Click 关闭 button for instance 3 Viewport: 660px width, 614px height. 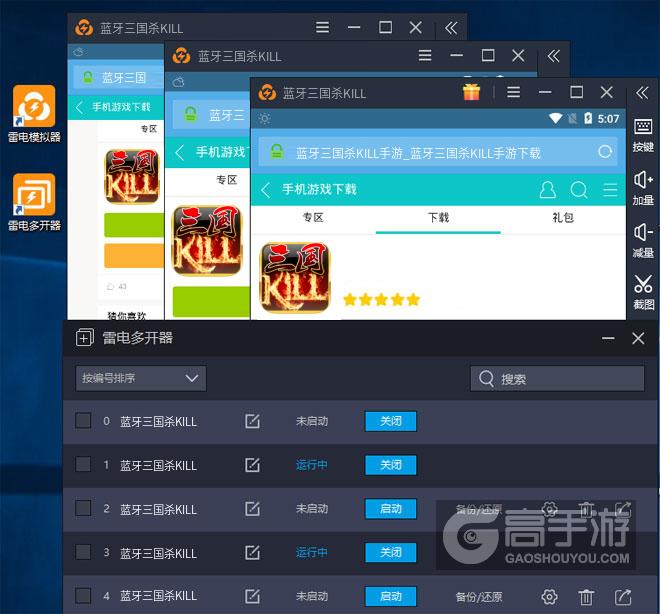point(391,553)
